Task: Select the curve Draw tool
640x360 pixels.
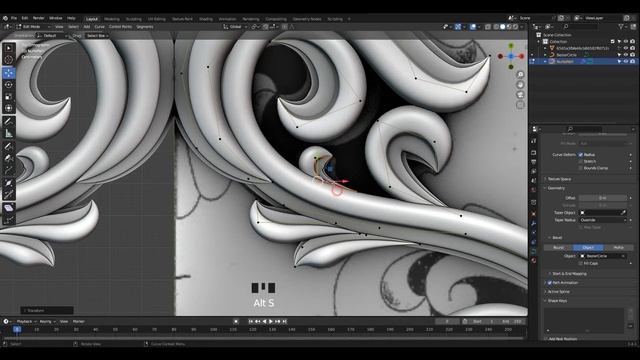Action: pyautogui.click(x=9, y=146)
